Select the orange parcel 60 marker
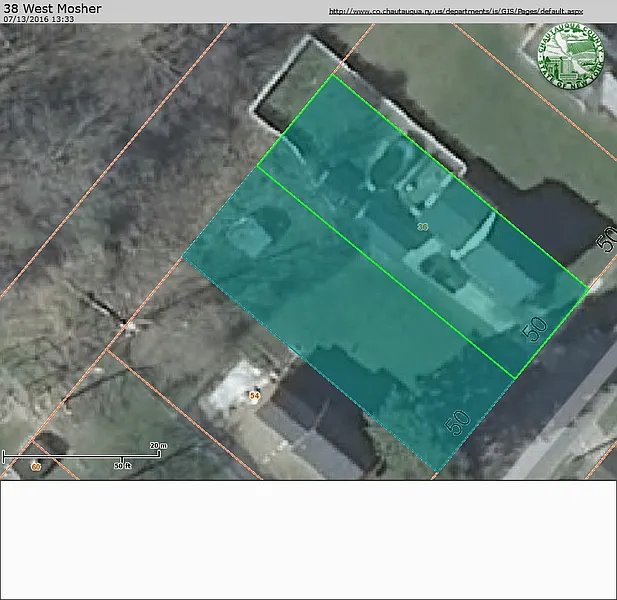Screen dimensions: 617x600 pyautogui.click(x=36, y=467)
